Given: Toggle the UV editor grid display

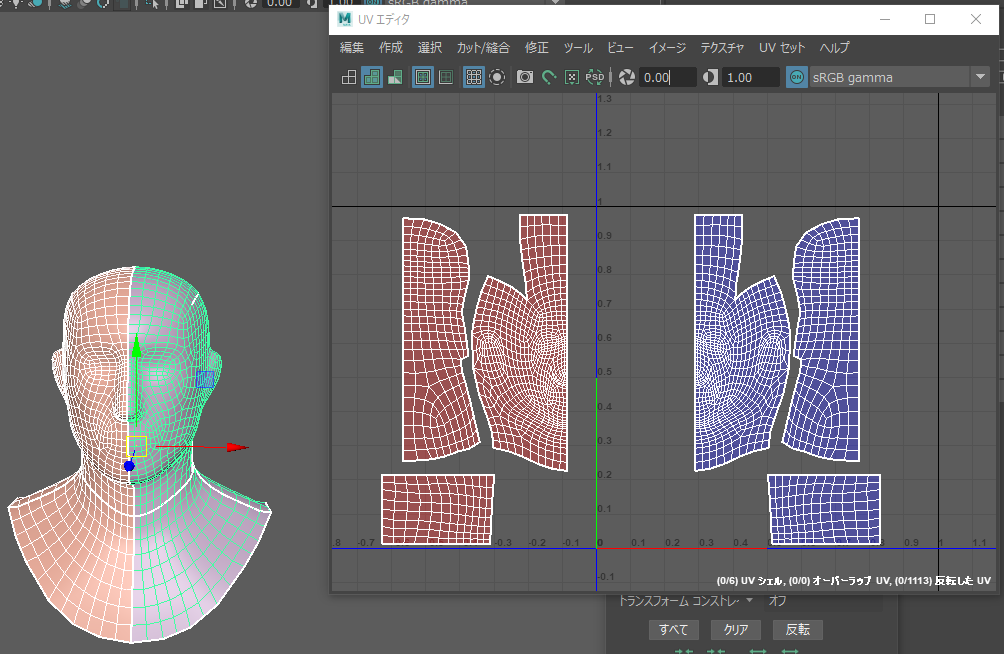Looking at the screenshot, I should [x=474, y=77].
